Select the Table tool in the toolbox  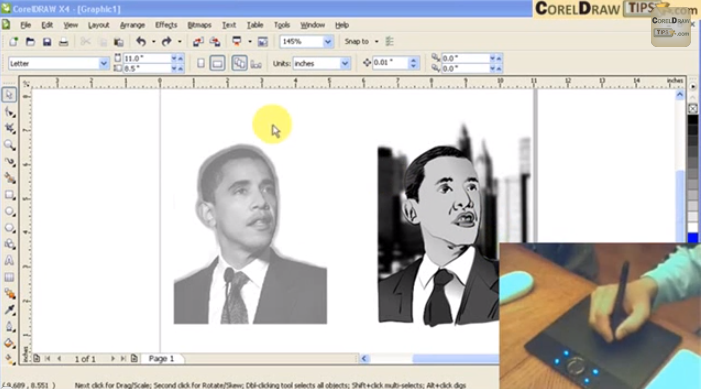click(x=9, y=278)
